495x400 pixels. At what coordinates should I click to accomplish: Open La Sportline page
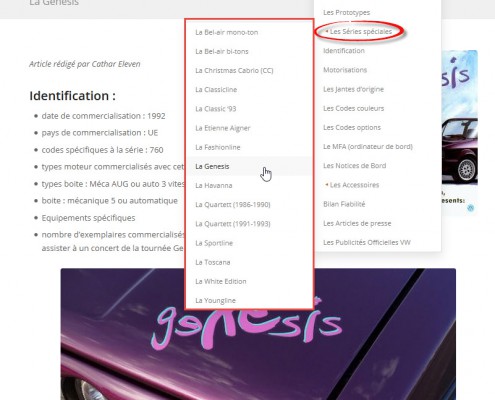[214, 243]
